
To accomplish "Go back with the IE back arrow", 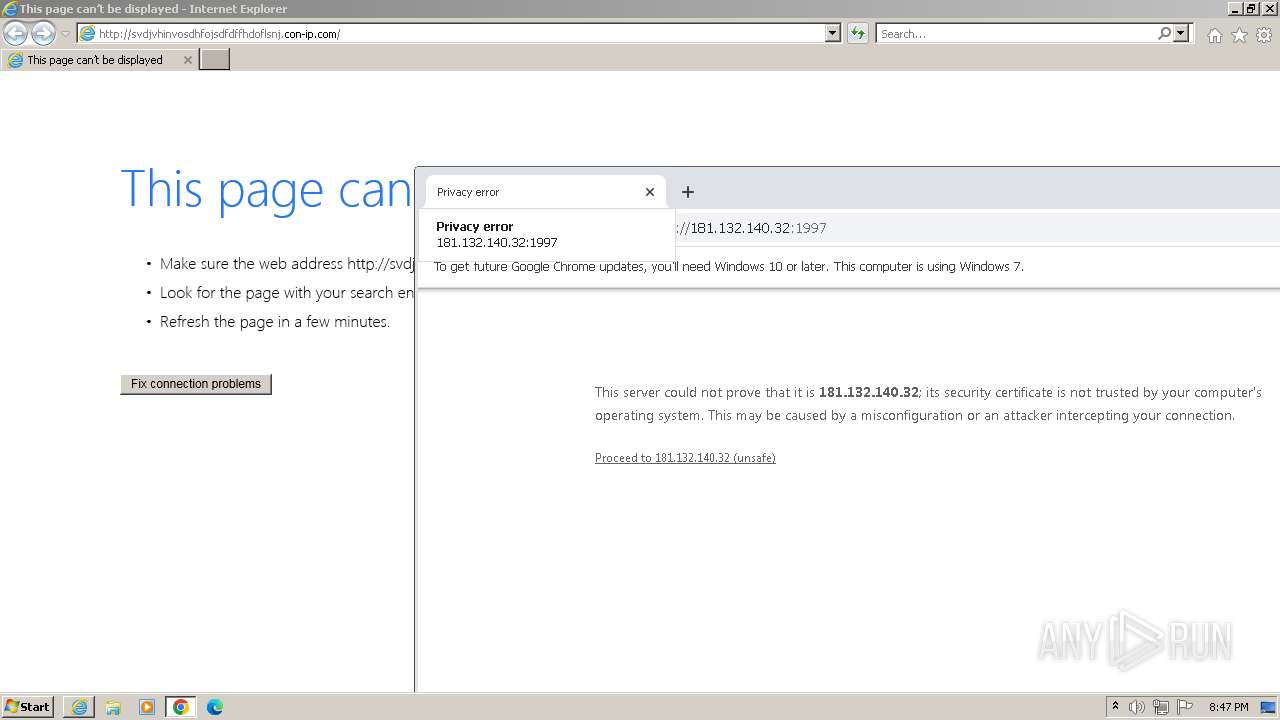I will click(x=16, y=34).
